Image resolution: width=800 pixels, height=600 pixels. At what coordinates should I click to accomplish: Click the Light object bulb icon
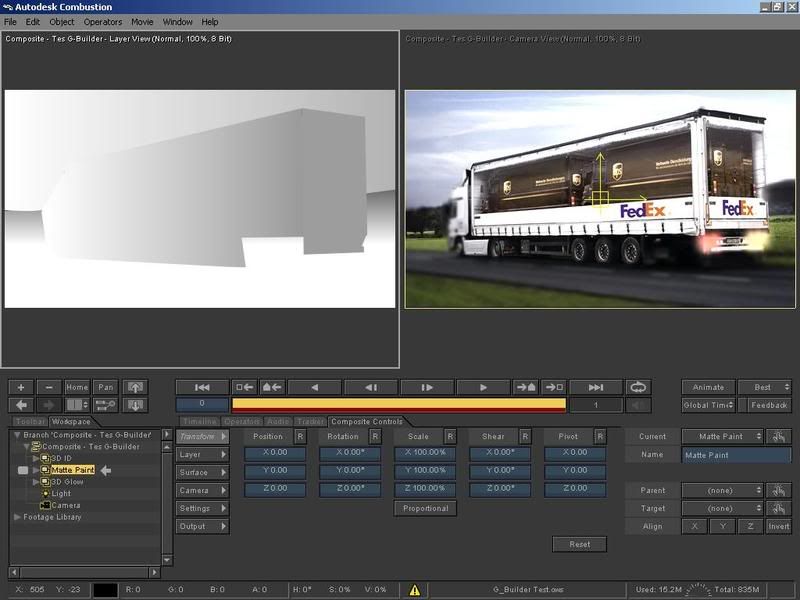[45, 493]
